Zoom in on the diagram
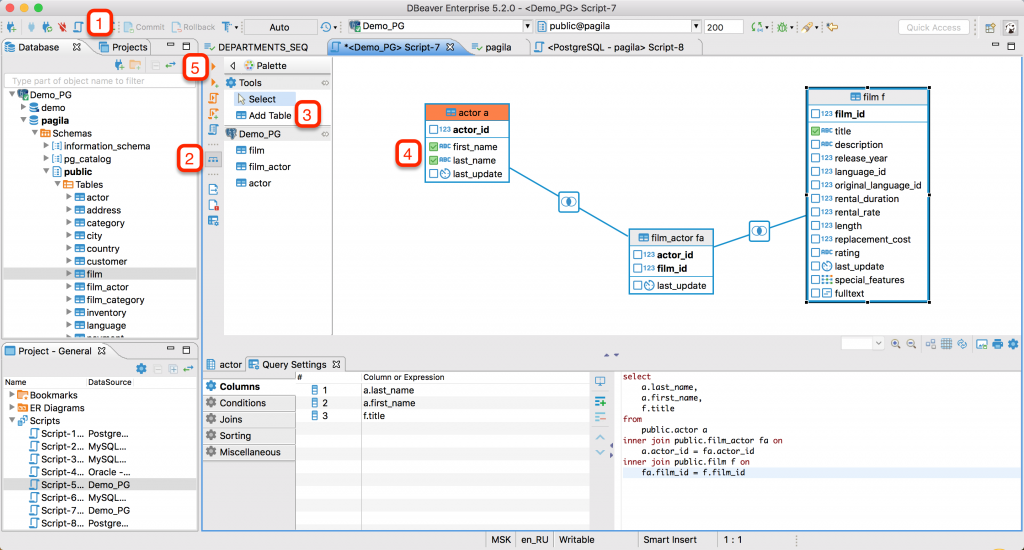 pos(895,344)
